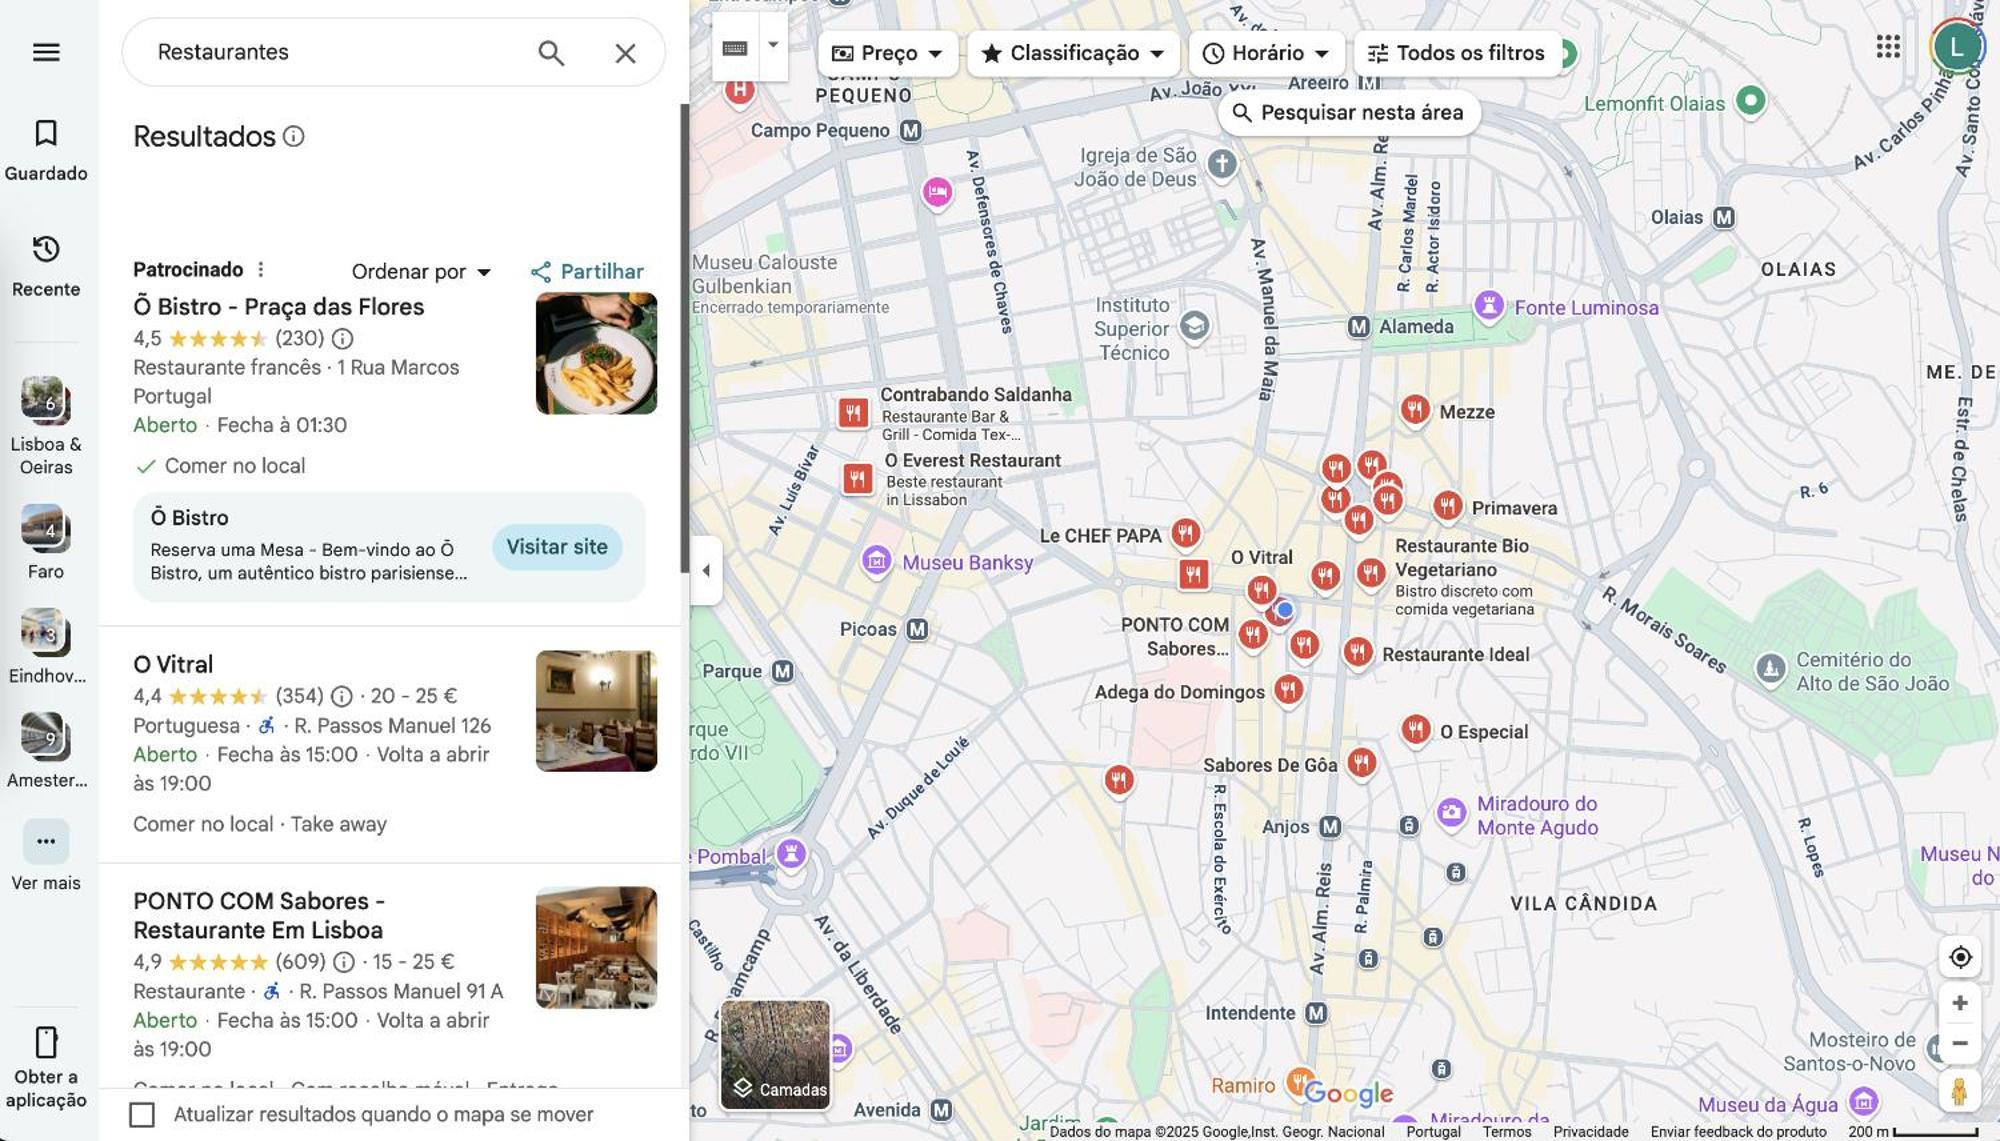Viewport: 2000px width, 1141px height.
Task: Click Pesquisar nesta área button
Action: click(x=1348, y=113)
